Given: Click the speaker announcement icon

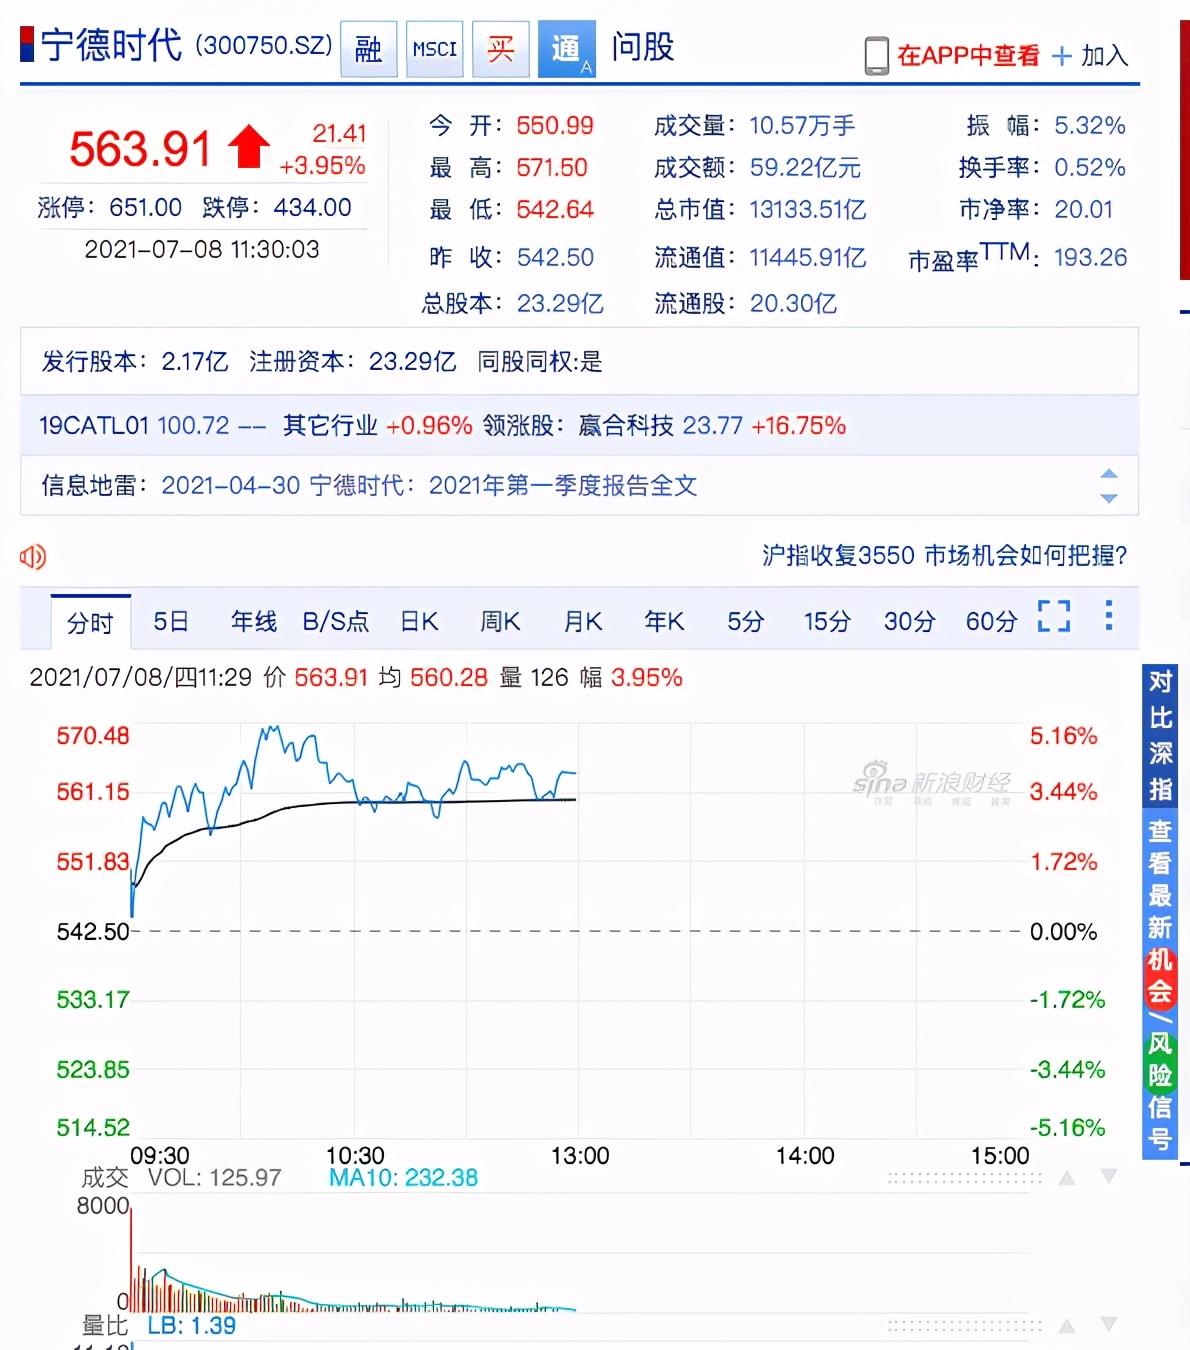Looking at the screenshot, I should click(33, 557).
